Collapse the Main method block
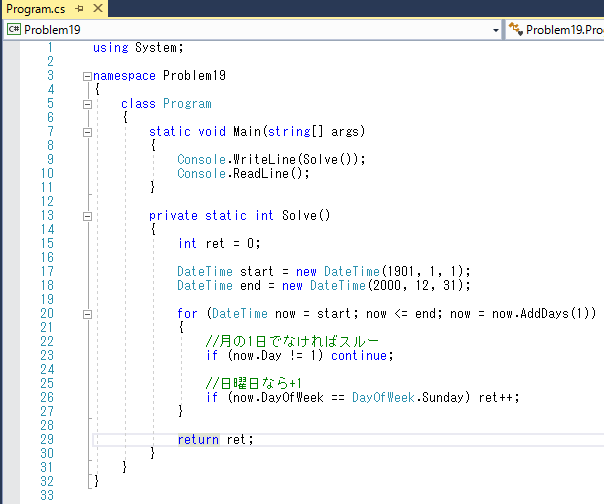This screenshot has height=504, width=604. (x=87, y=133)
